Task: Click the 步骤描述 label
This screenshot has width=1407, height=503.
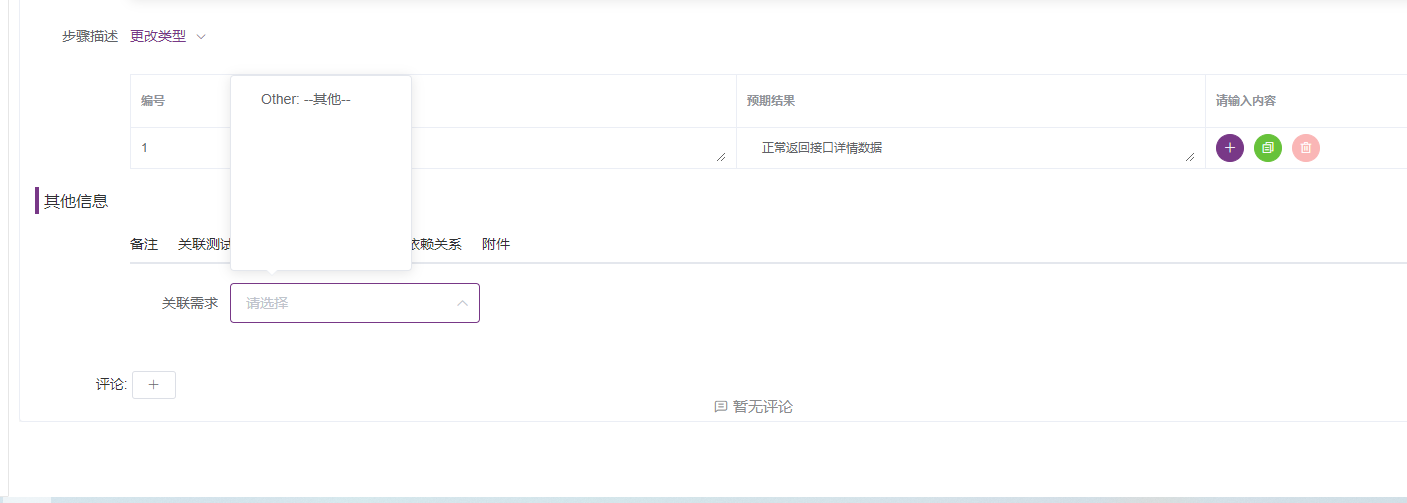Action: point(90,36)
